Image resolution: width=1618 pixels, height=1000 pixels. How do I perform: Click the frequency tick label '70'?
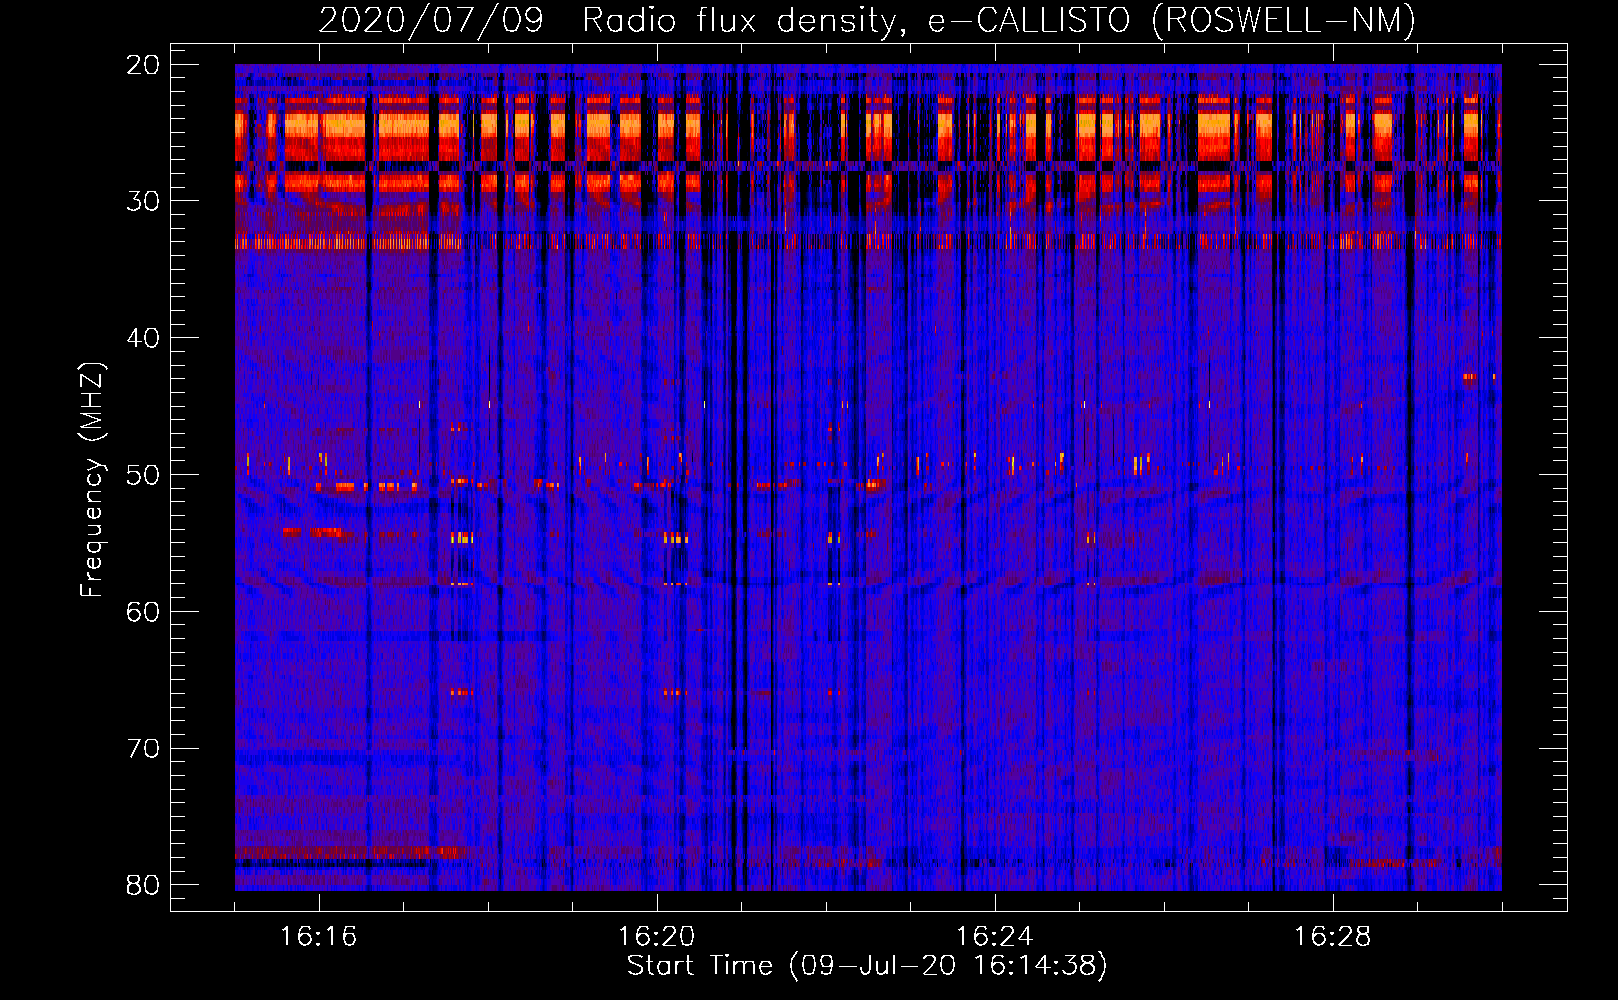click(x=143, y=749)
